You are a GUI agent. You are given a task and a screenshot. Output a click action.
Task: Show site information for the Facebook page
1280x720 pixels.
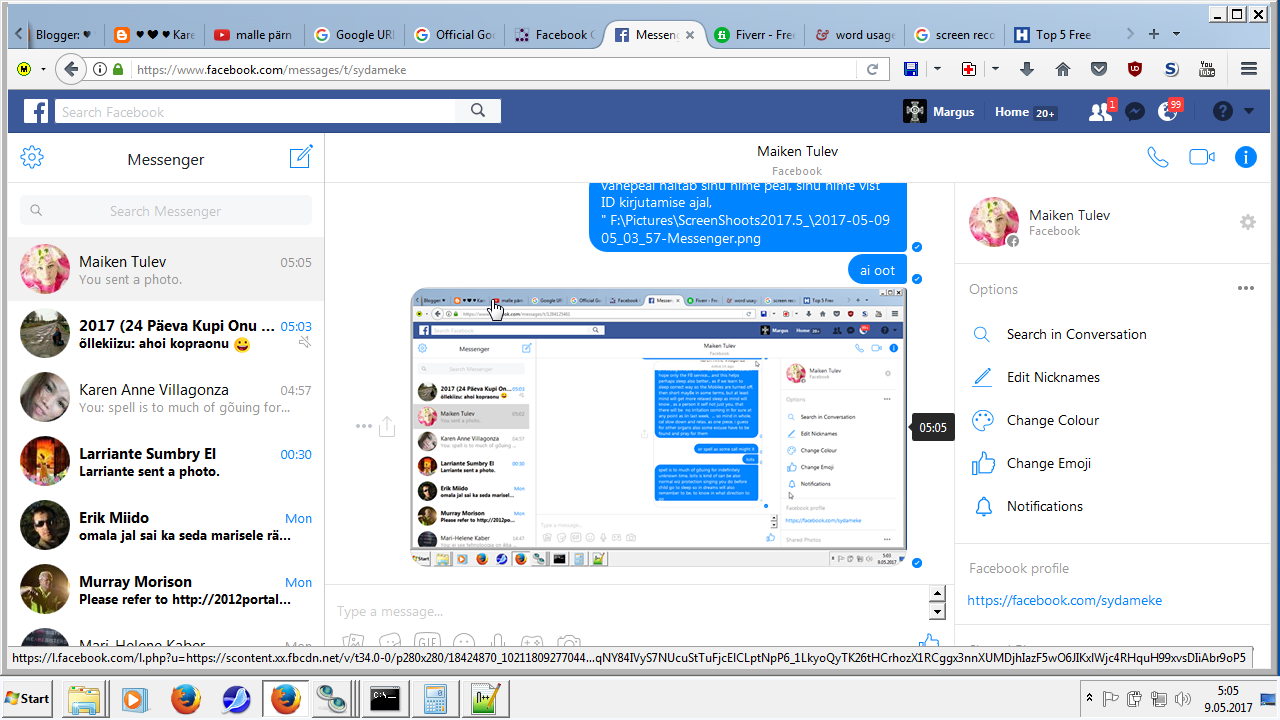[100, 69]
